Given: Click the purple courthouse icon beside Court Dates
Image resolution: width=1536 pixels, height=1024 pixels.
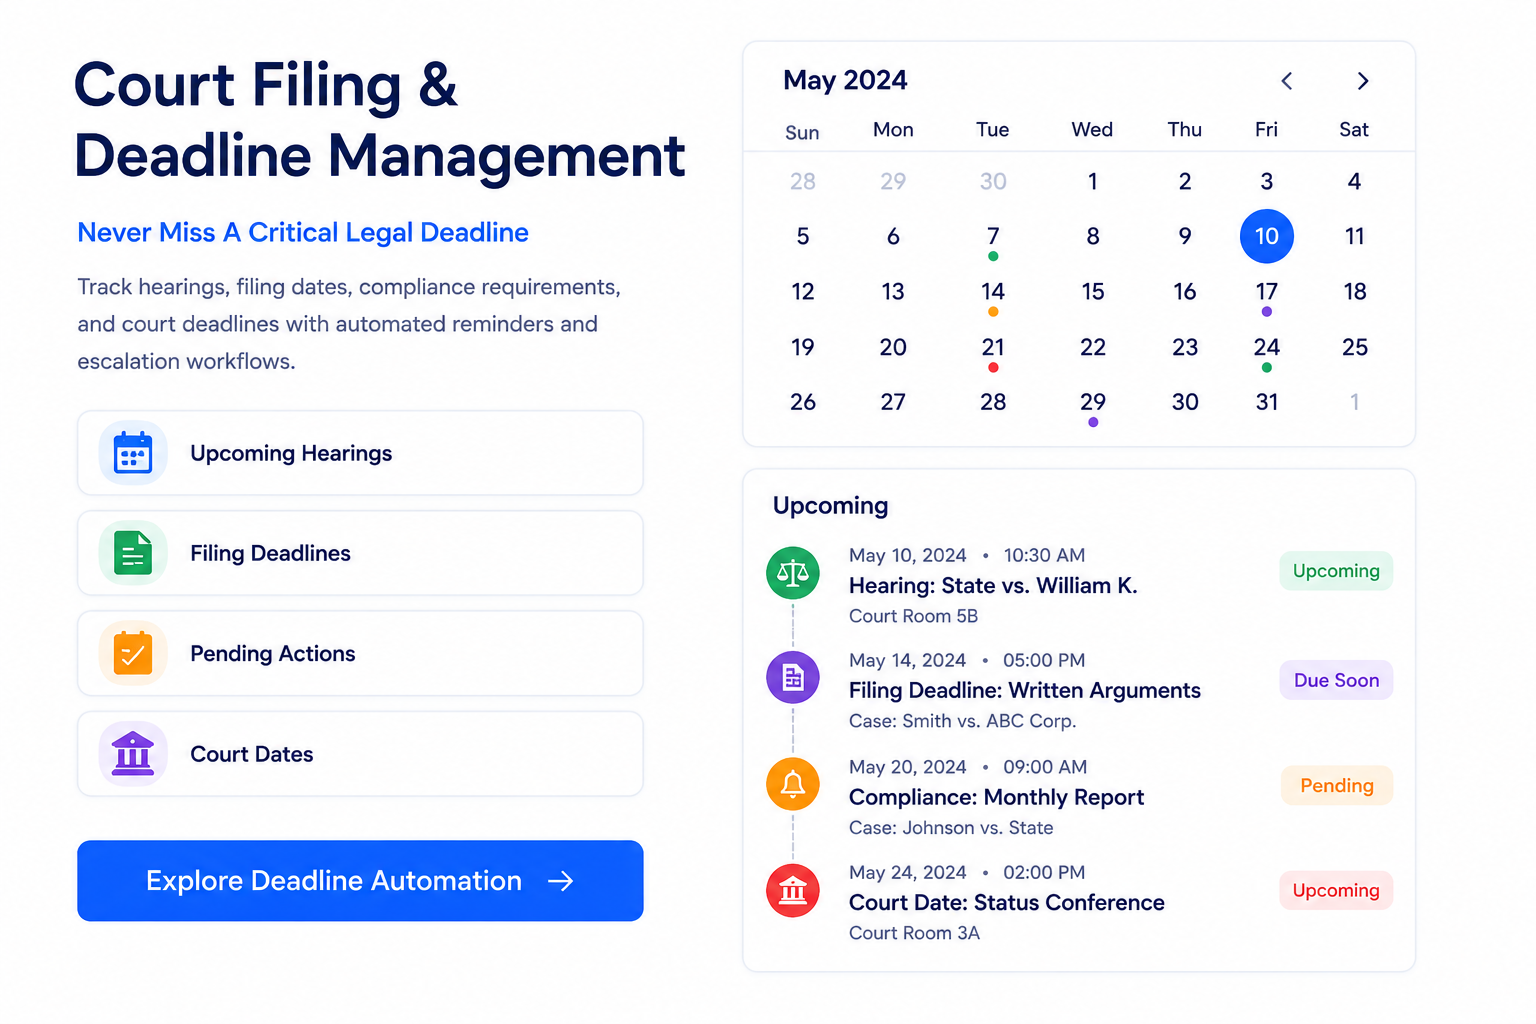Looking at the screenshot, I should (133, 754).
